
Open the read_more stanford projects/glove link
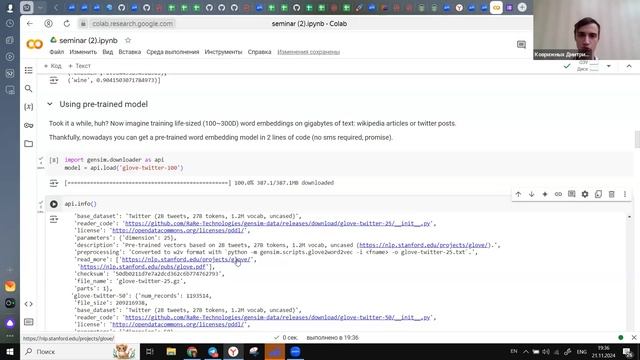[186, 259]
